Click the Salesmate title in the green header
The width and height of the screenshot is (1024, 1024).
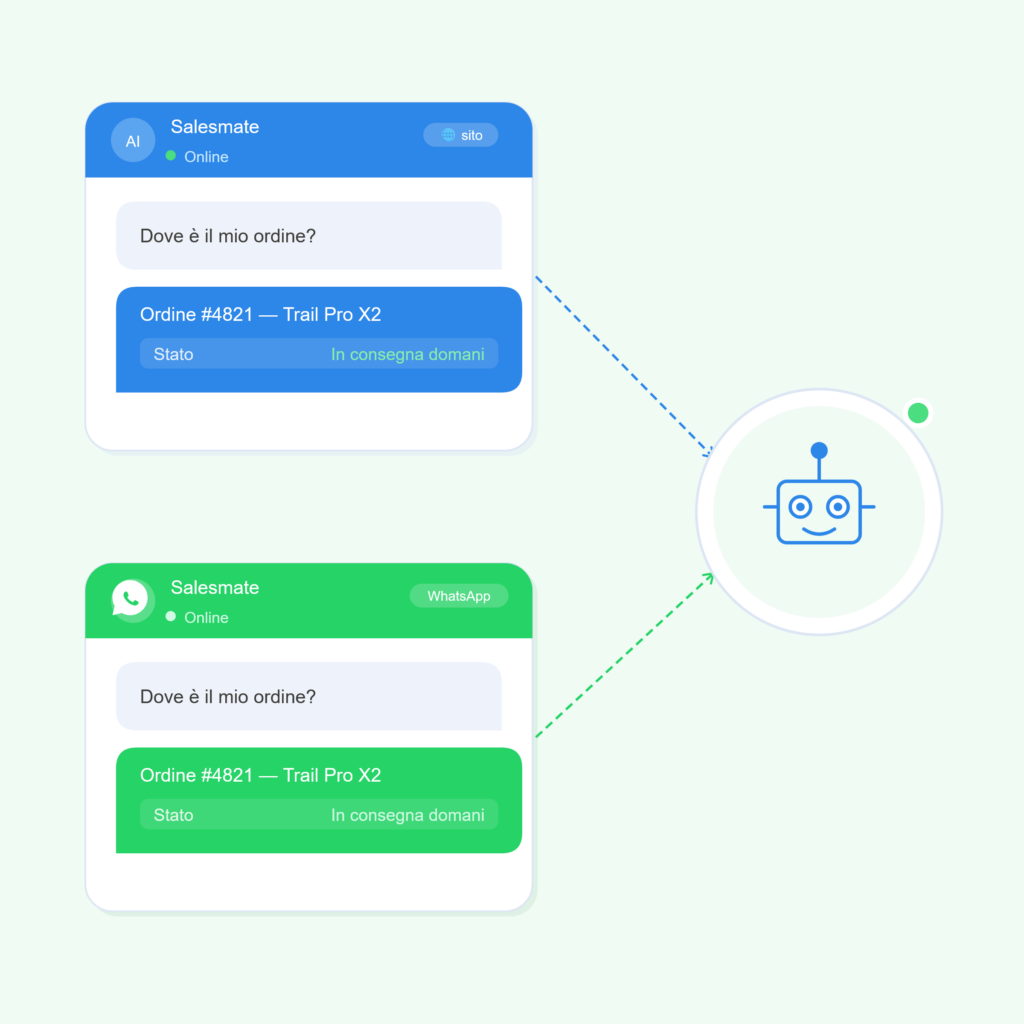pos(215,588)
